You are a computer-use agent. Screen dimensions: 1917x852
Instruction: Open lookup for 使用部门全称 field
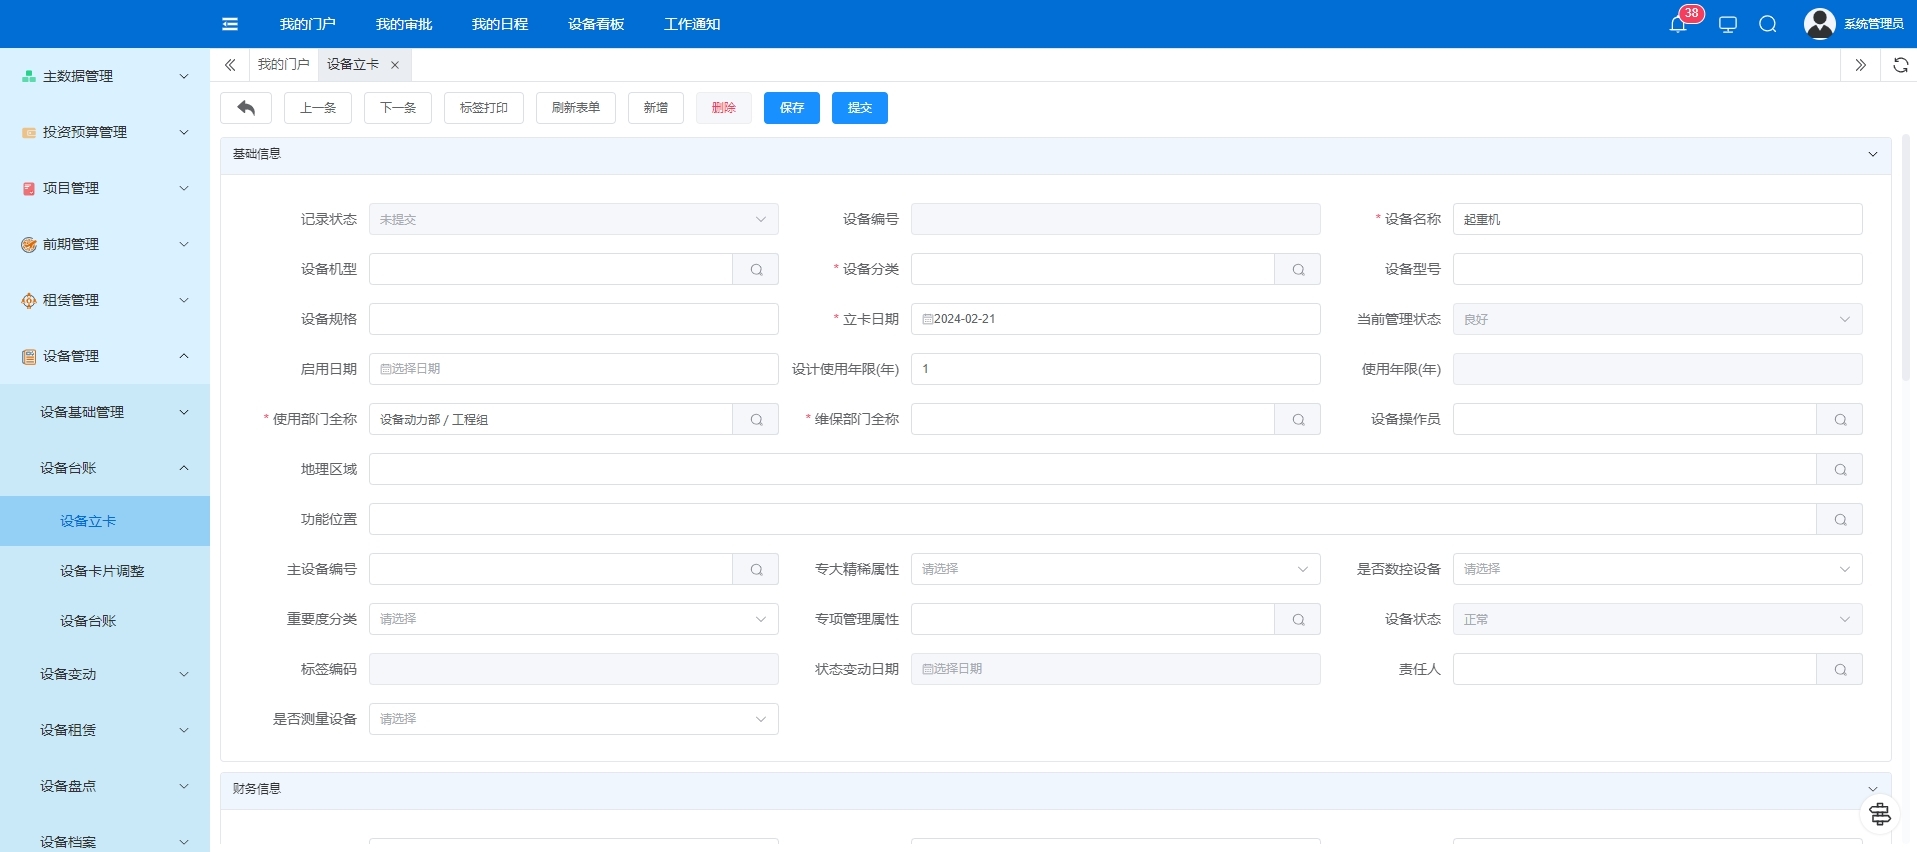click(x=756, y=419)
